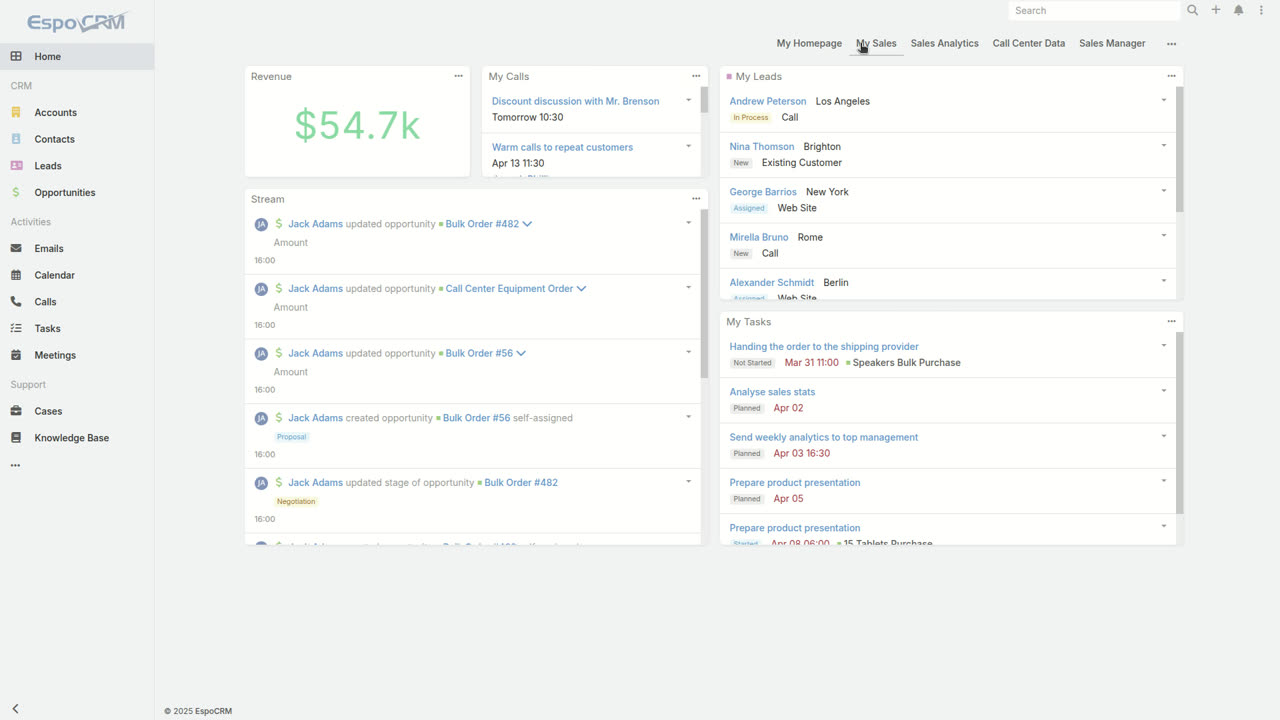Viewport: 1280px width, 720px height.
Task: Click the My Calls dashlet scrollbar
Action: pos(705,100)
